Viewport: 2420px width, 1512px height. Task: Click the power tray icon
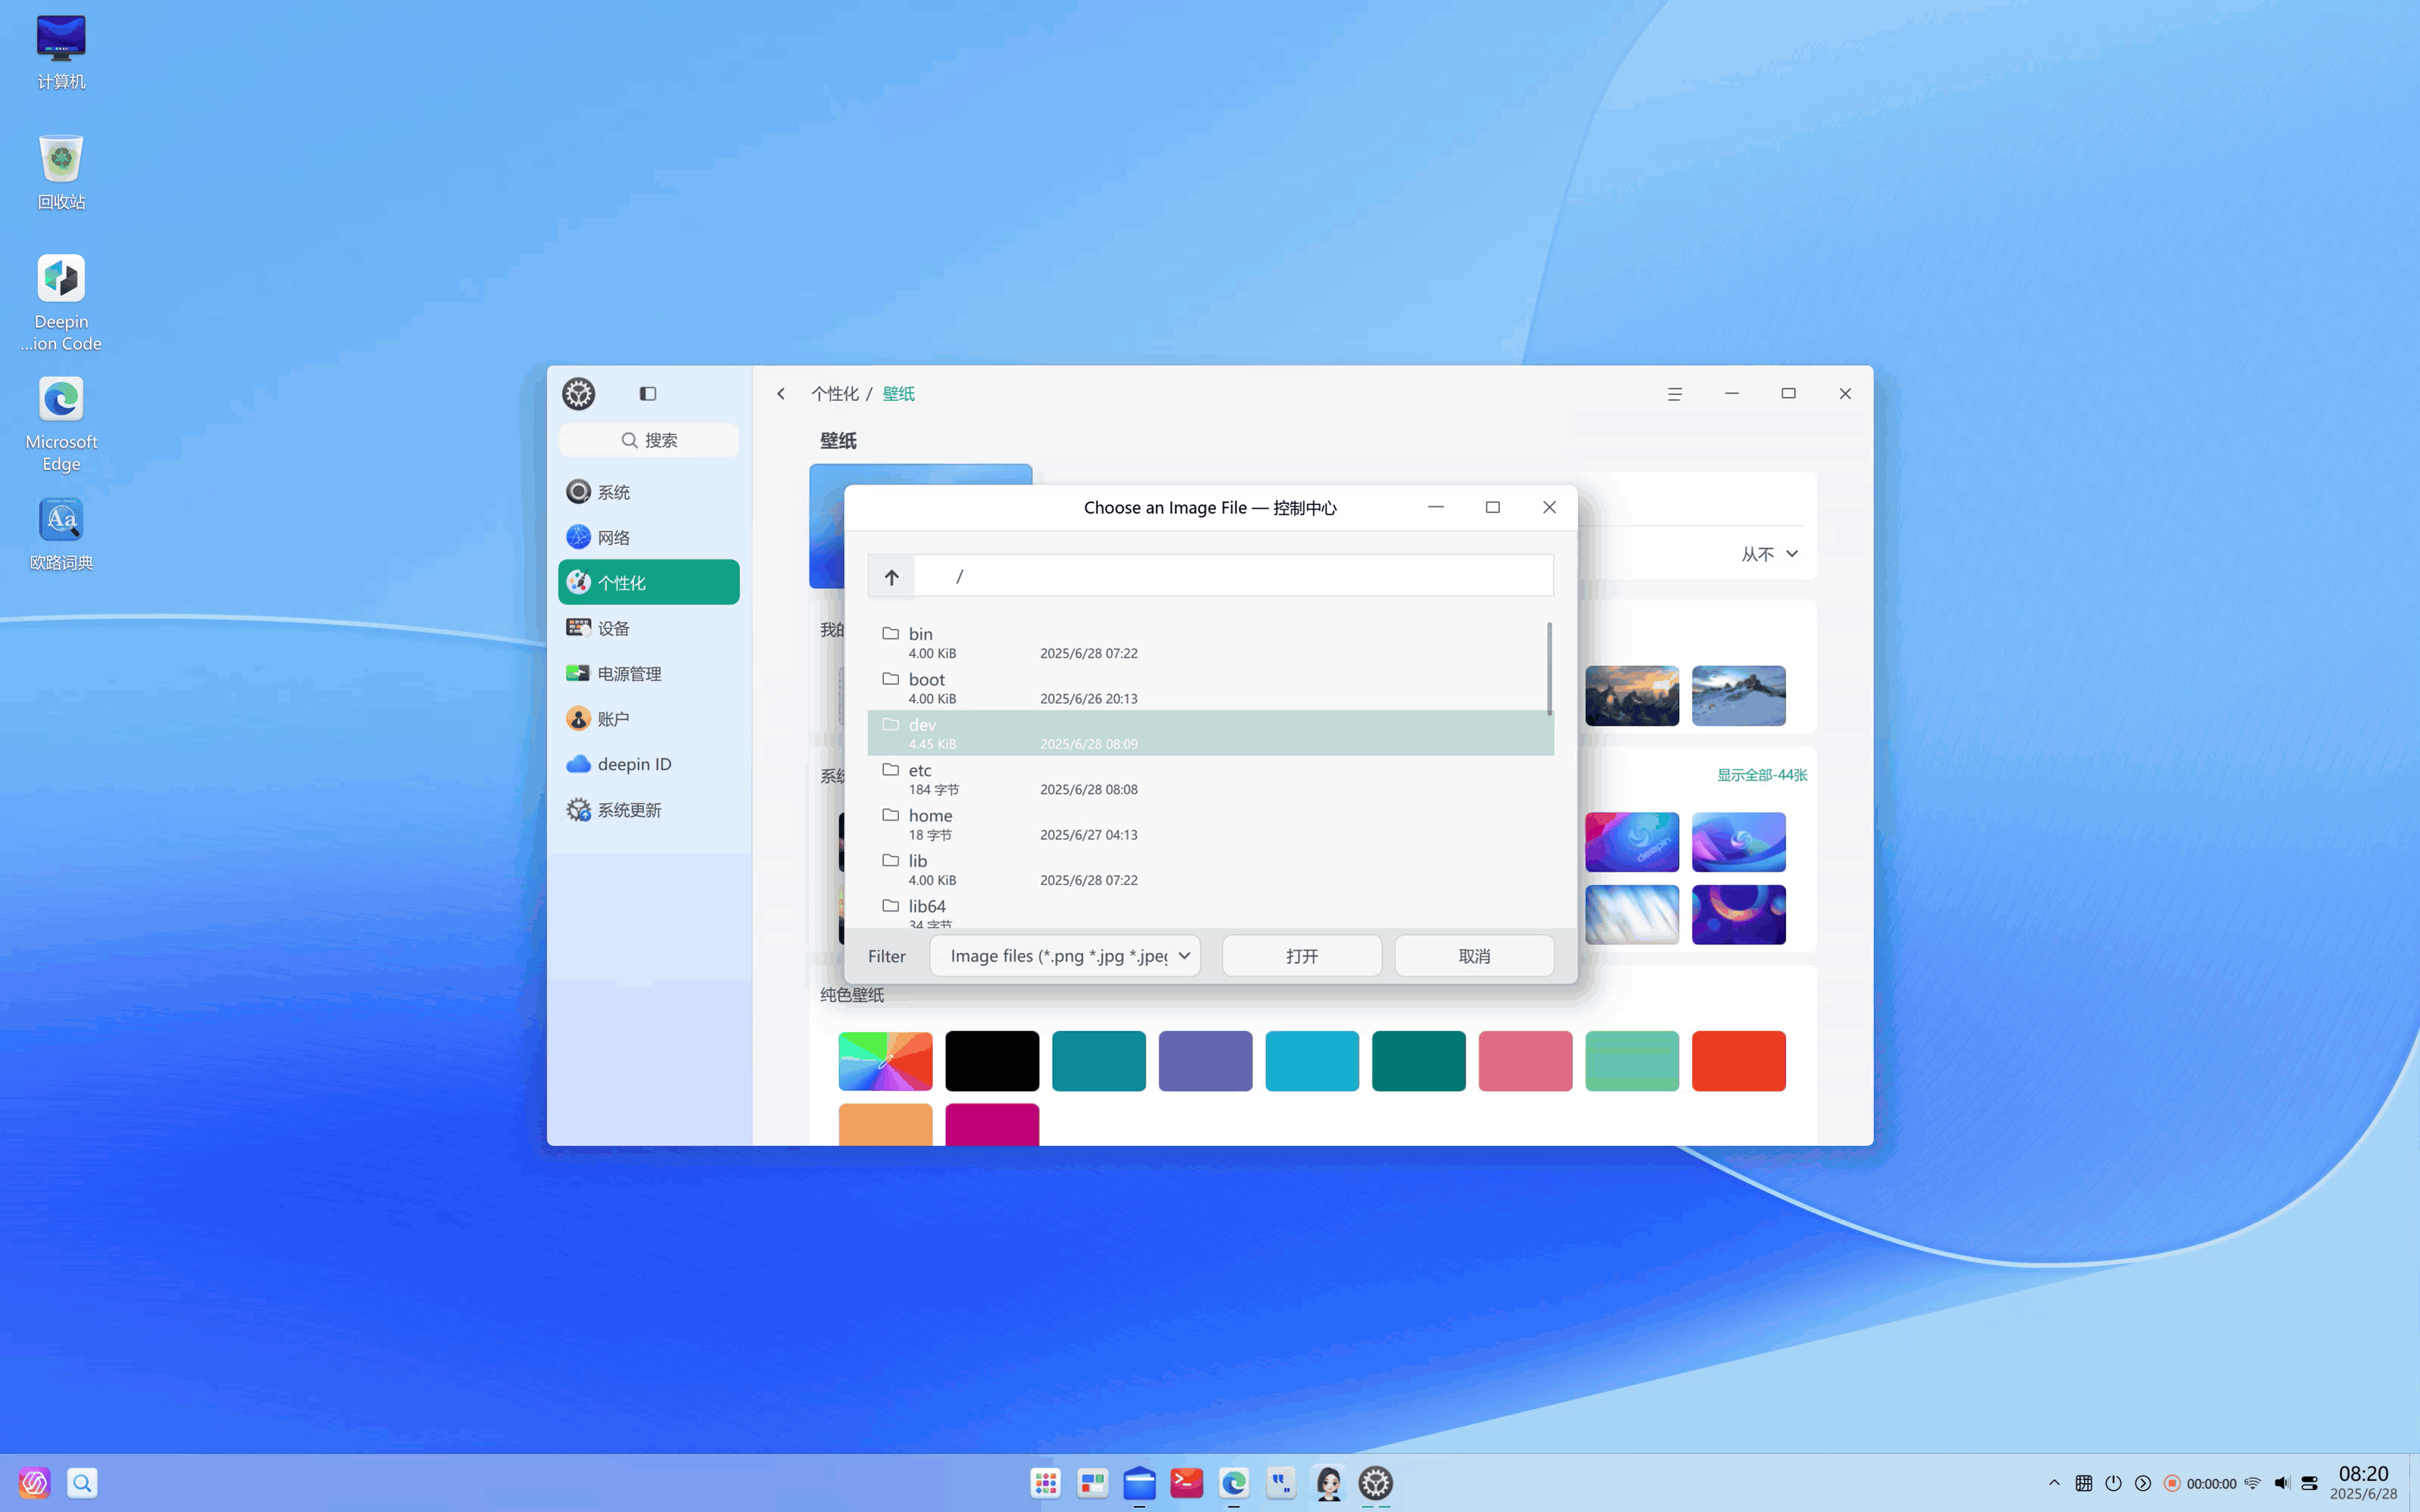2113,1483
